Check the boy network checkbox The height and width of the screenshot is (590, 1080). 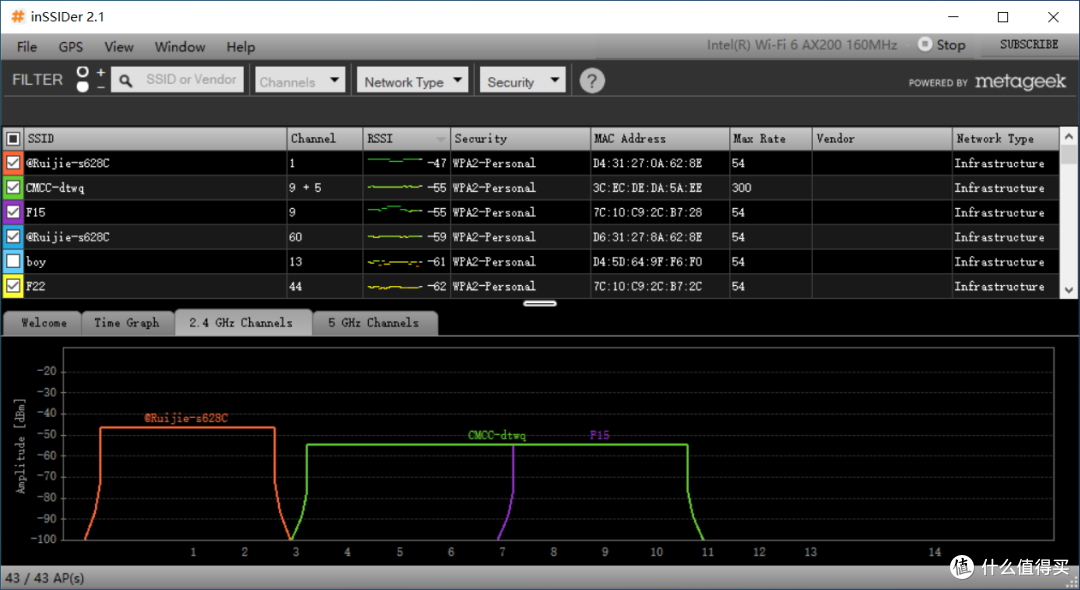coord(12,262)
